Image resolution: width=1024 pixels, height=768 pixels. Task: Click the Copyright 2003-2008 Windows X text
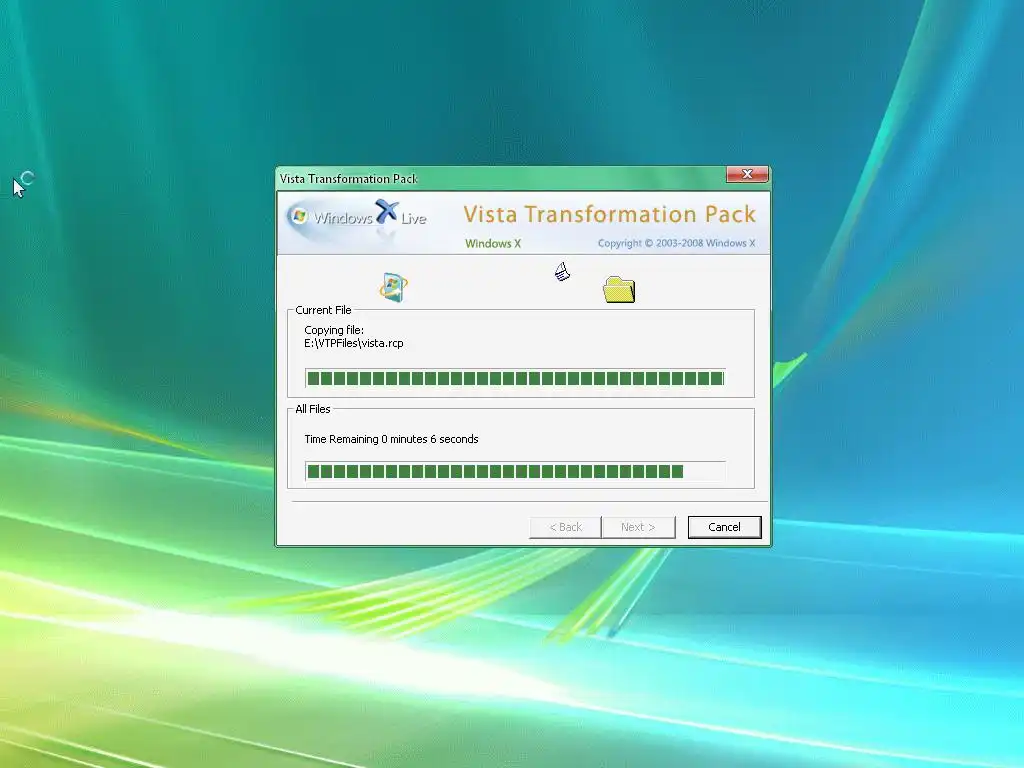click(677, 243)
